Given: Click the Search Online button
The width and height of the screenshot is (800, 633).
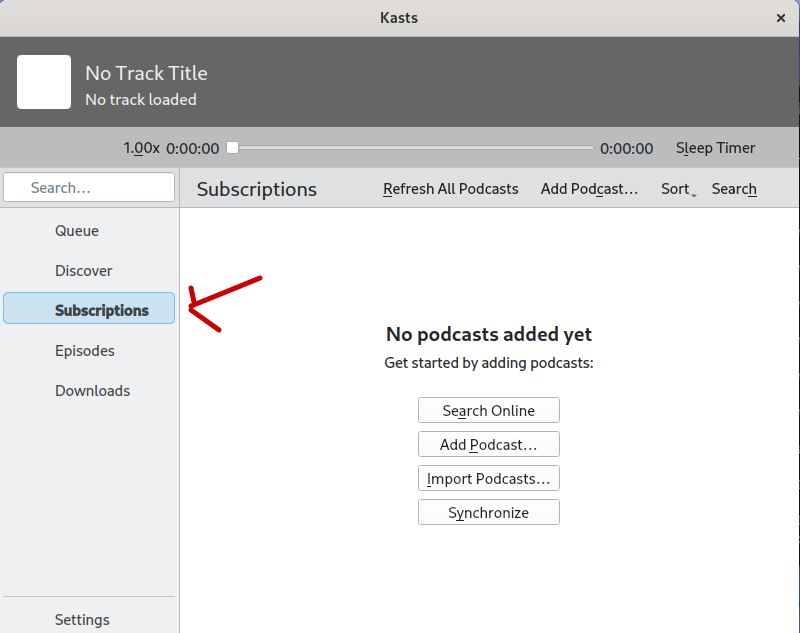Looking at the screenshot, I should pos(489,410).
